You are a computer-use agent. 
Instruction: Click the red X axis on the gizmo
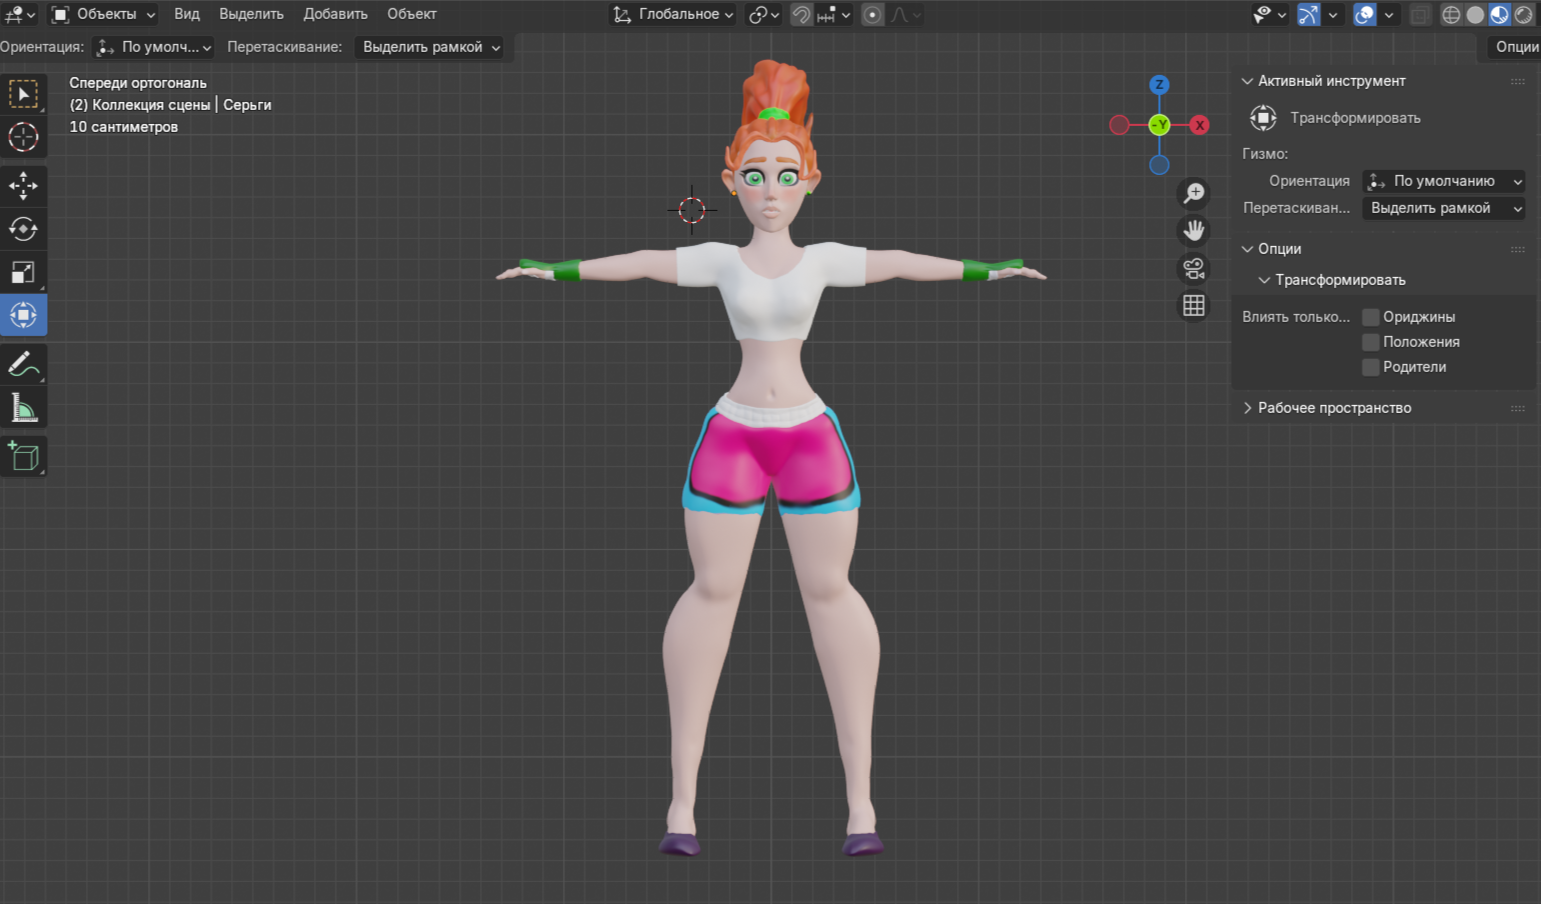tap(1199, 125)
